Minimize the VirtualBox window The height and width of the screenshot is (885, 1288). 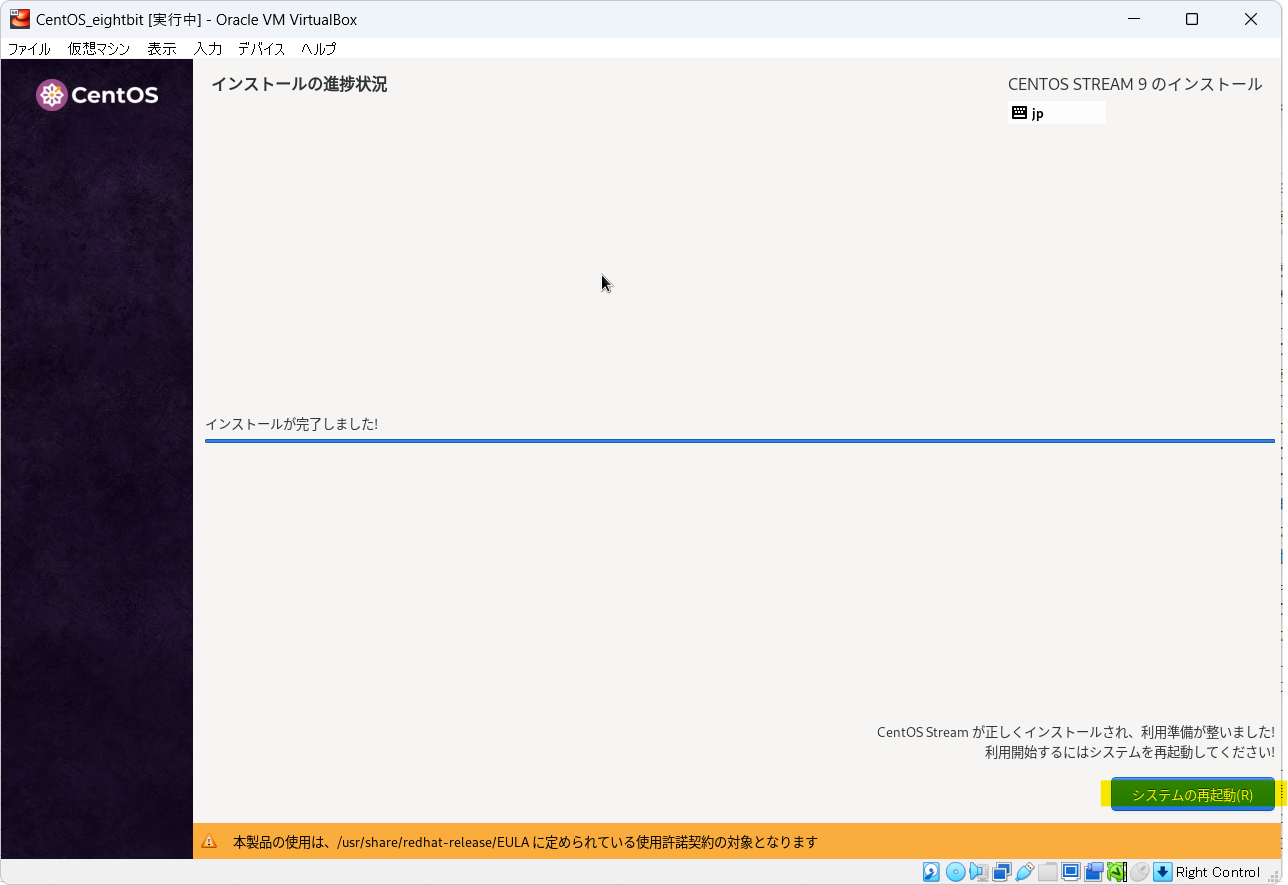(1133, 19)
